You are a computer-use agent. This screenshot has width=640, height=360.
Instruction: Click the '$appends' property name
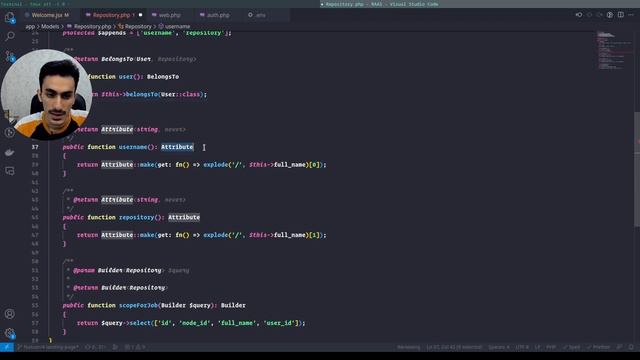pos(112,33)
